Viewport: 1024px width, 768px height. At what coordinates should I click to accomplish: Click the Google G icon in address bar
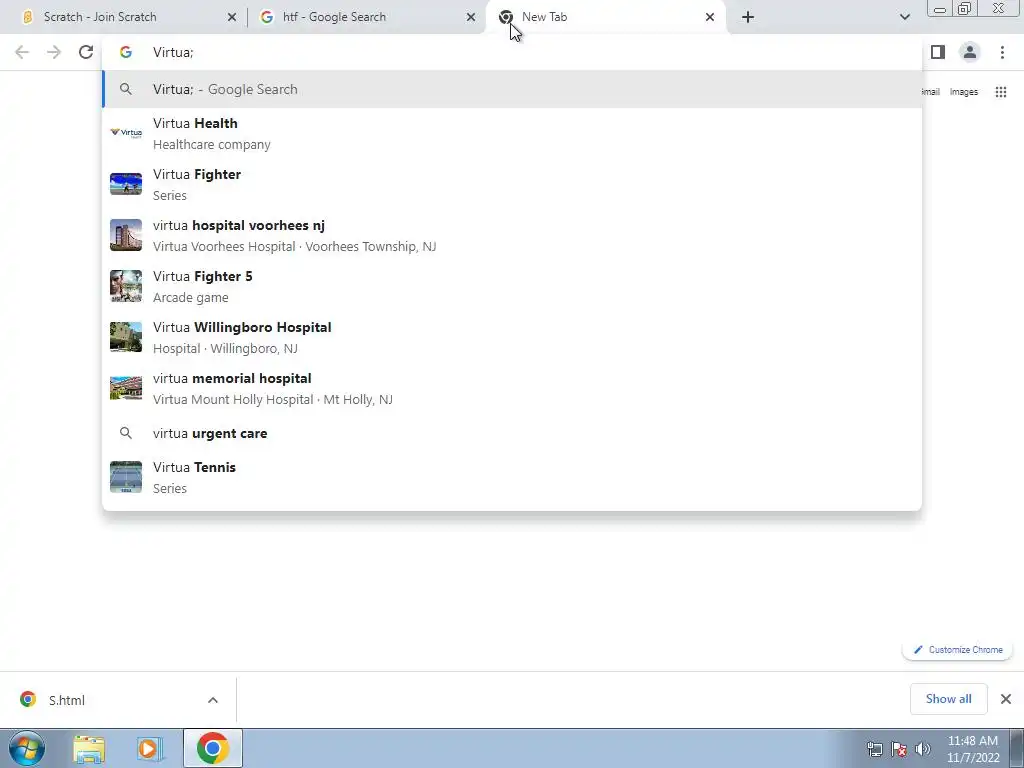[x=125, y=52]
